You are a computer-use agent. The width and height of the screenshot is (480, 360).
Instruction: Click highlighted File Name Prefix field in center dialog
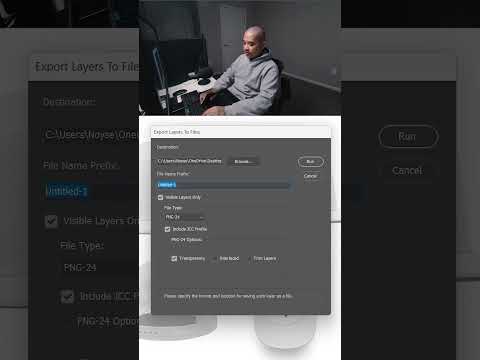(223, 185)
